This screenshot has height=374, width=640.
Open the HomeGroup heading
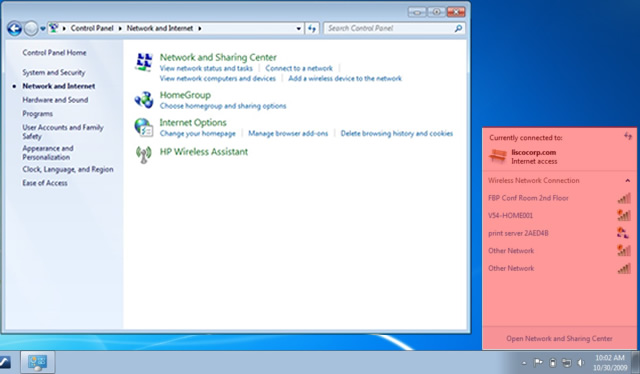click(x=185, y=95)
